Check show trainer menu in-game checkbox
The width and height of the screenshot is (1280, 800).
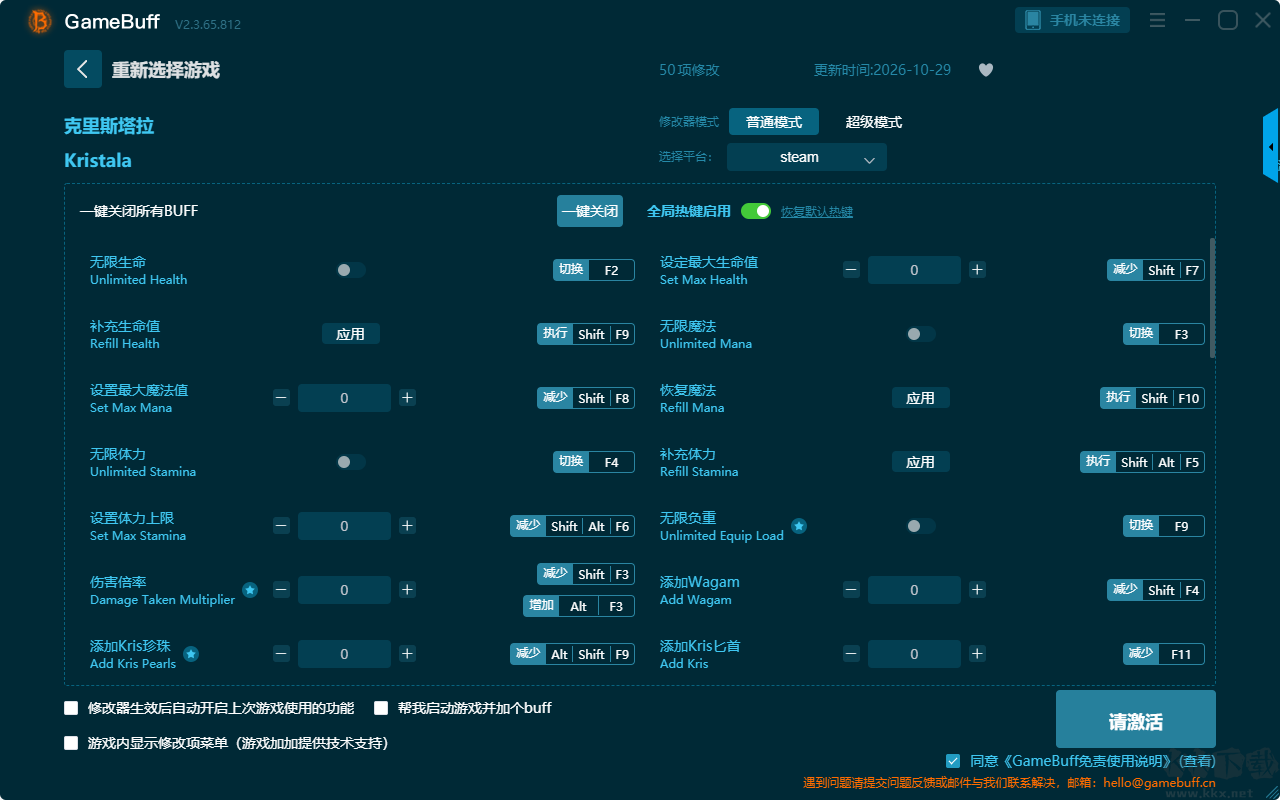(x=71, y=743)
